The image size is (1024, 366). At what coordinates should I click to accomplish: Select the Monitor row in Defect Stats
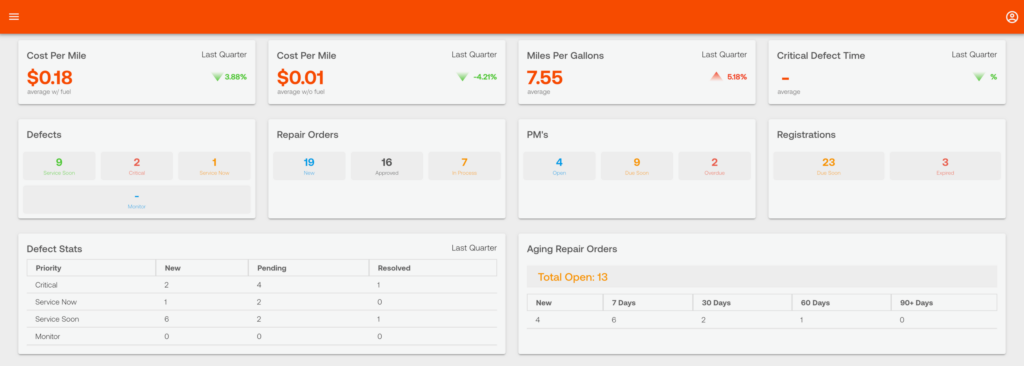click(262, 336)
